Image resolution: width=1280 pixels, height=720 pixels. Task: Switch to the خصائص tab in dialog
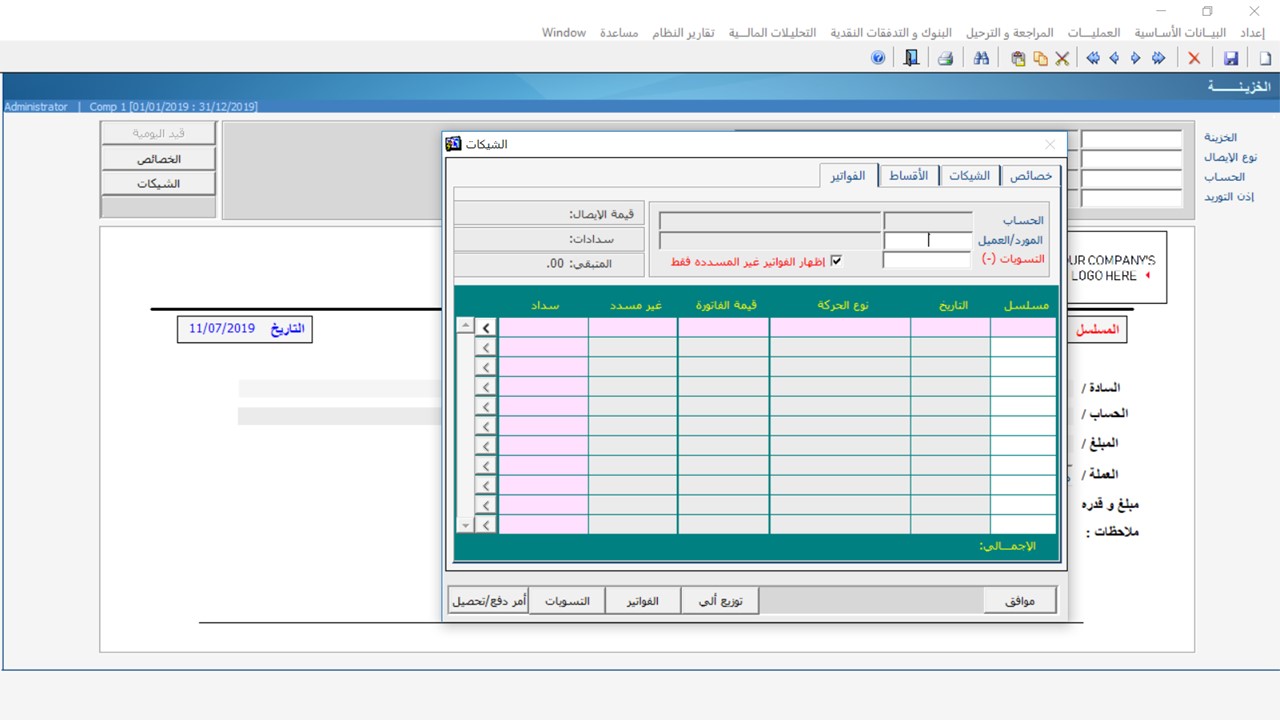point(1030,176)
